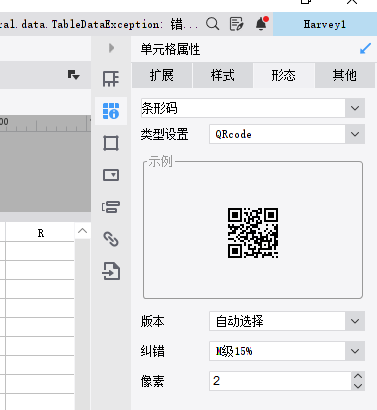377x410 pixels.
Task: Switch to the 样式 tab
Action: (x=223, y=75)
